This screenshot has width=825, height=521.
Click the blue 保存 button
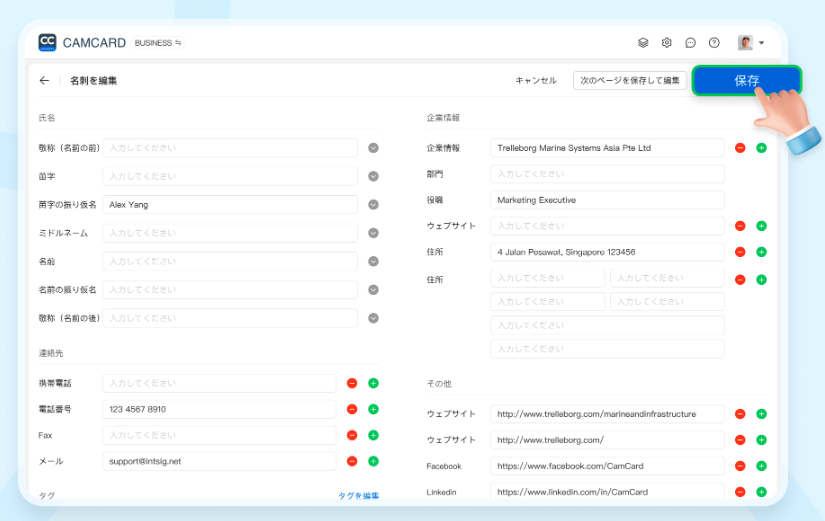747,81
